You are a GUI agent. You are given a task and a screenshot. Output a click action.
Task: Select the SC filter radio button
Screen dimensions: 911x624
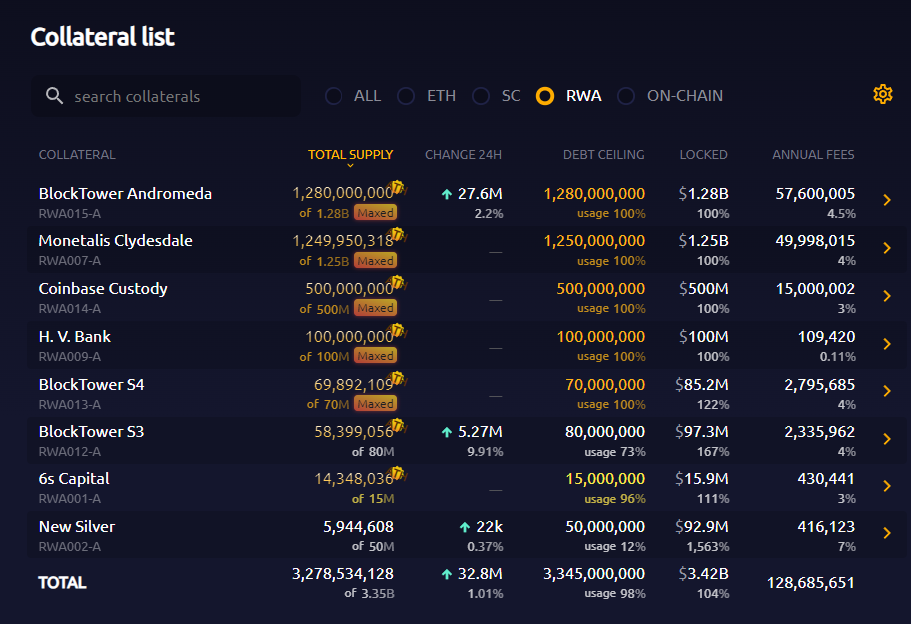(481, 96)
